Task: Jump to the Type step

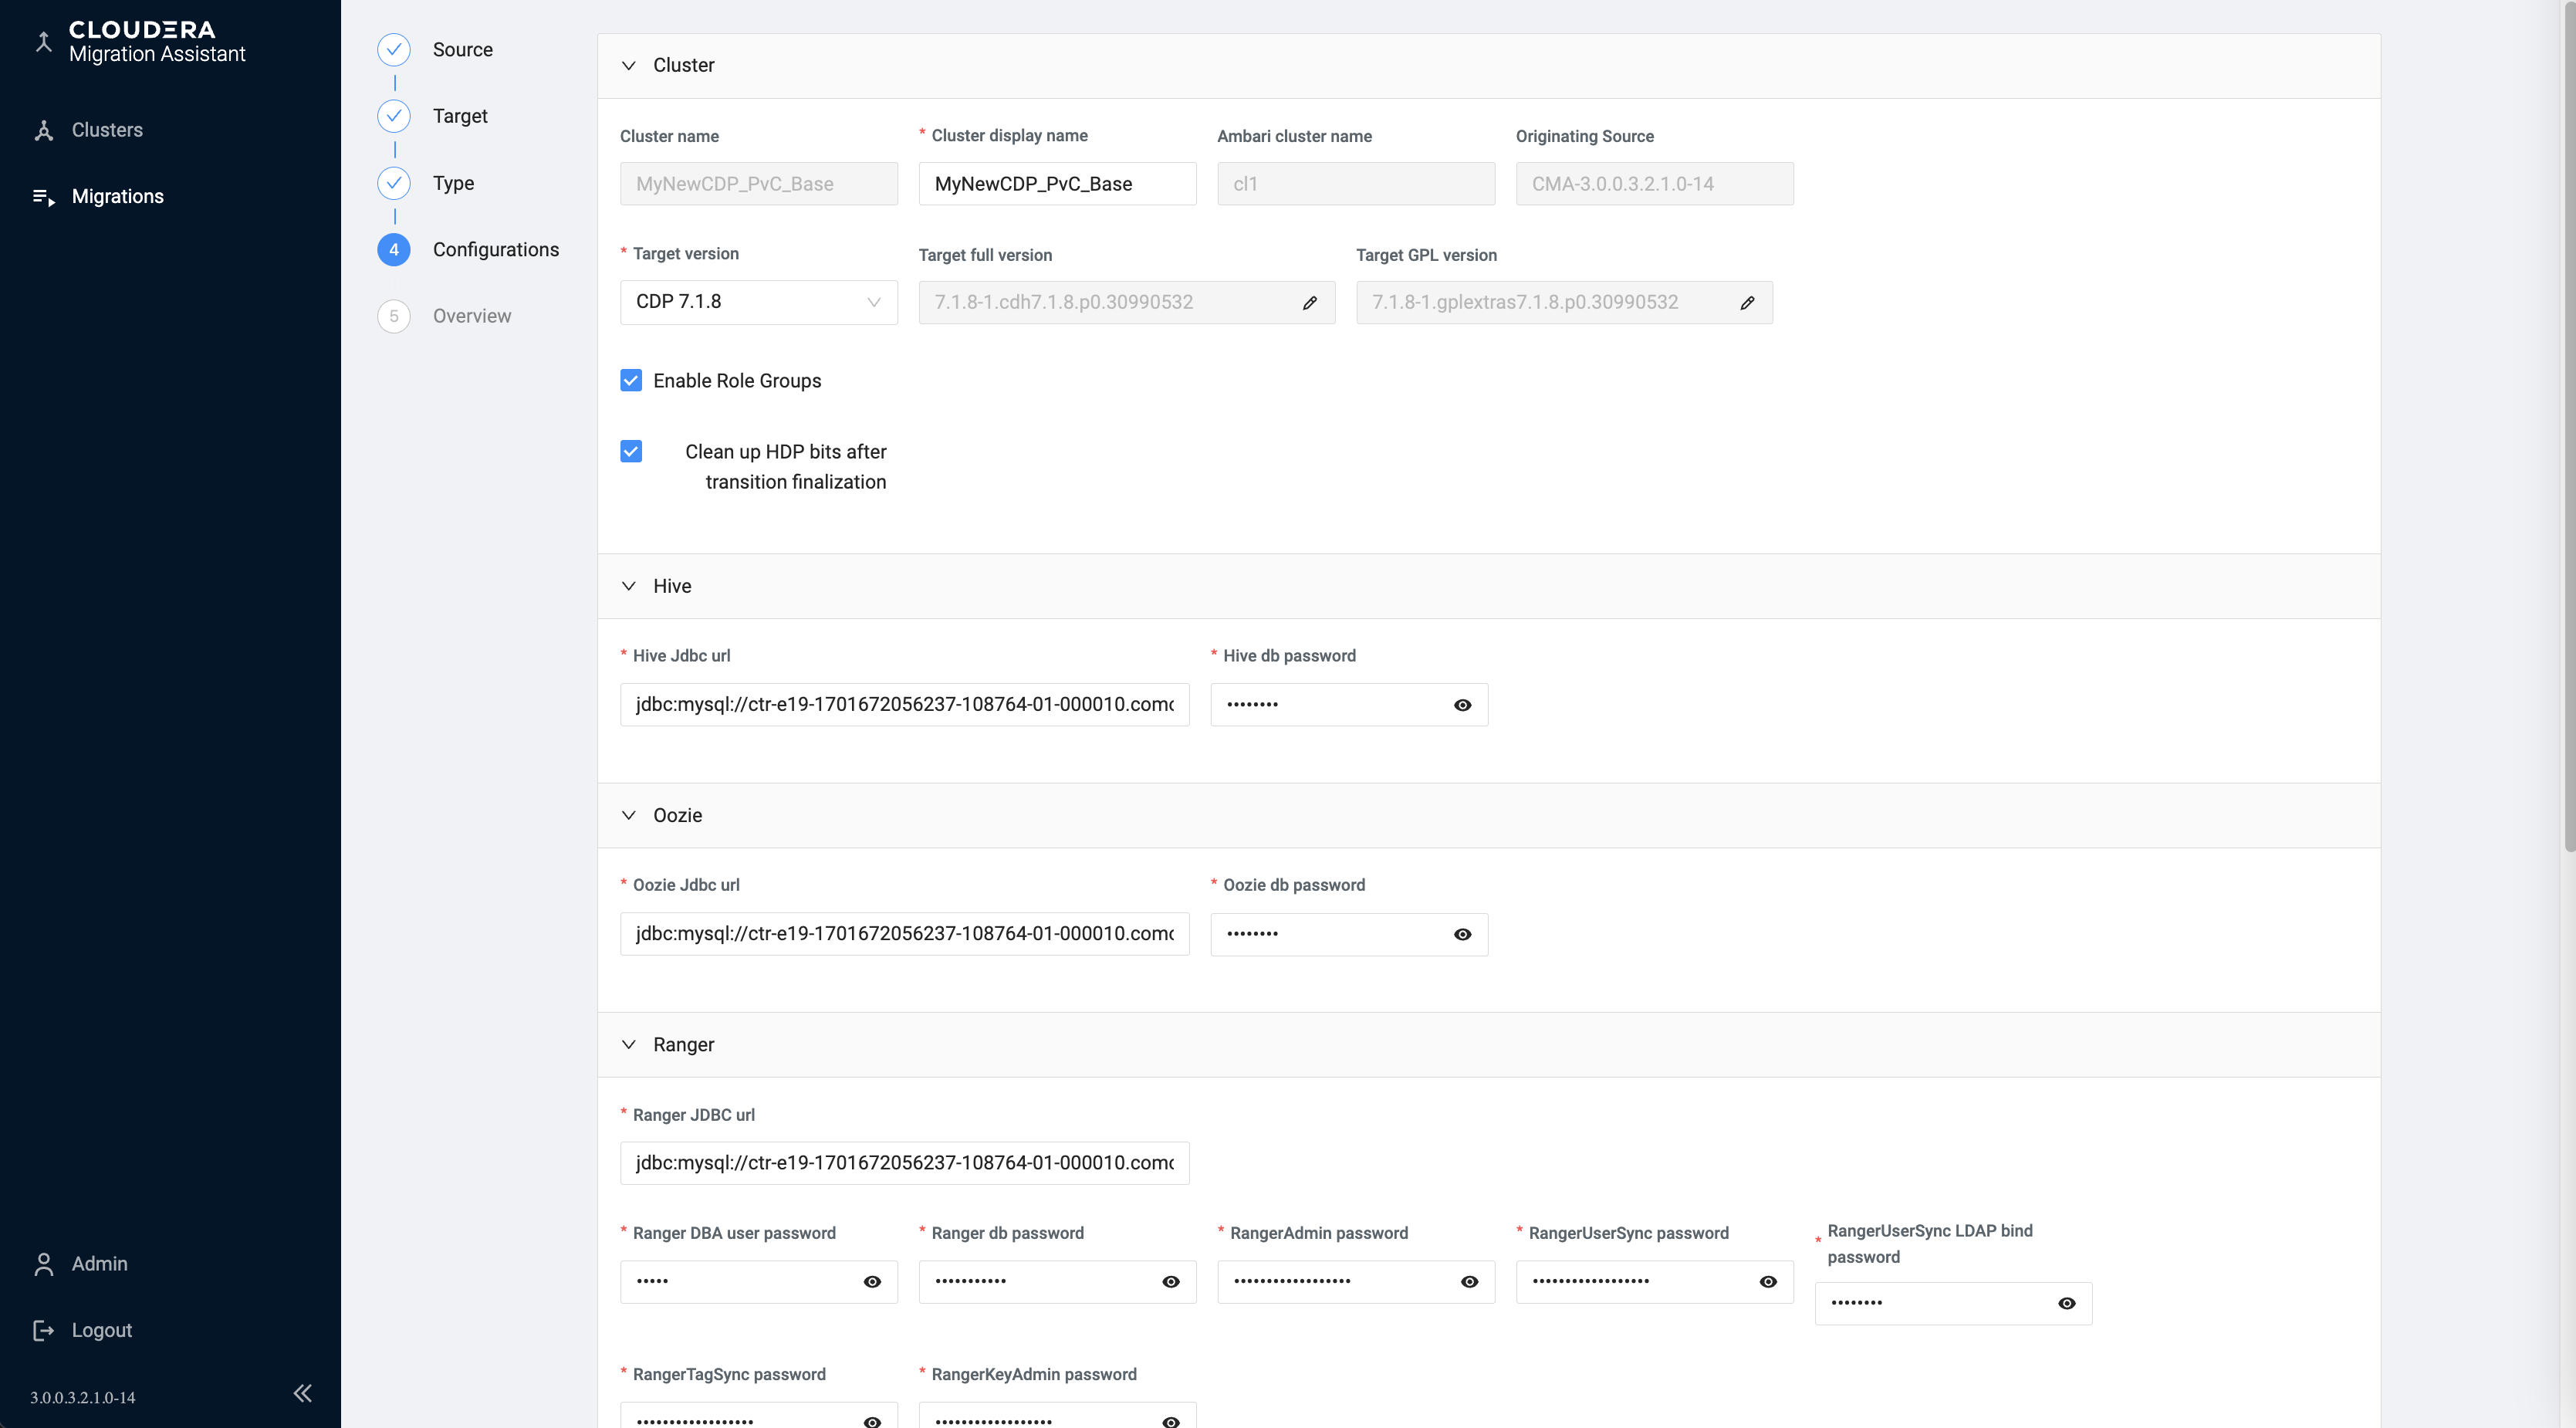Action: tap(453, 183)
